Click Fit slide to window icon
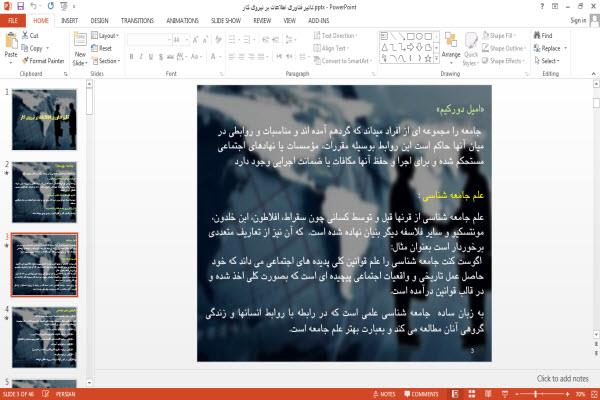Viewport: 600px width, 400px height. pos(594,394)
